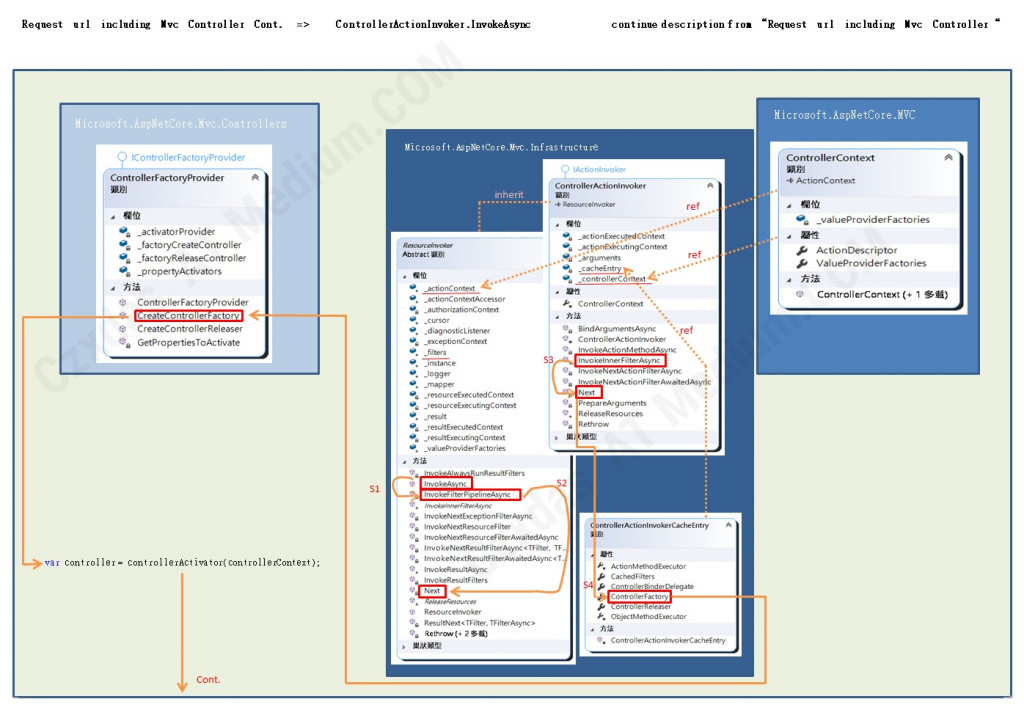Collapse the 屬性 section in ControllerActionInvoker
The height and width of the screenshot is (710, 1024).
[557, 293]
